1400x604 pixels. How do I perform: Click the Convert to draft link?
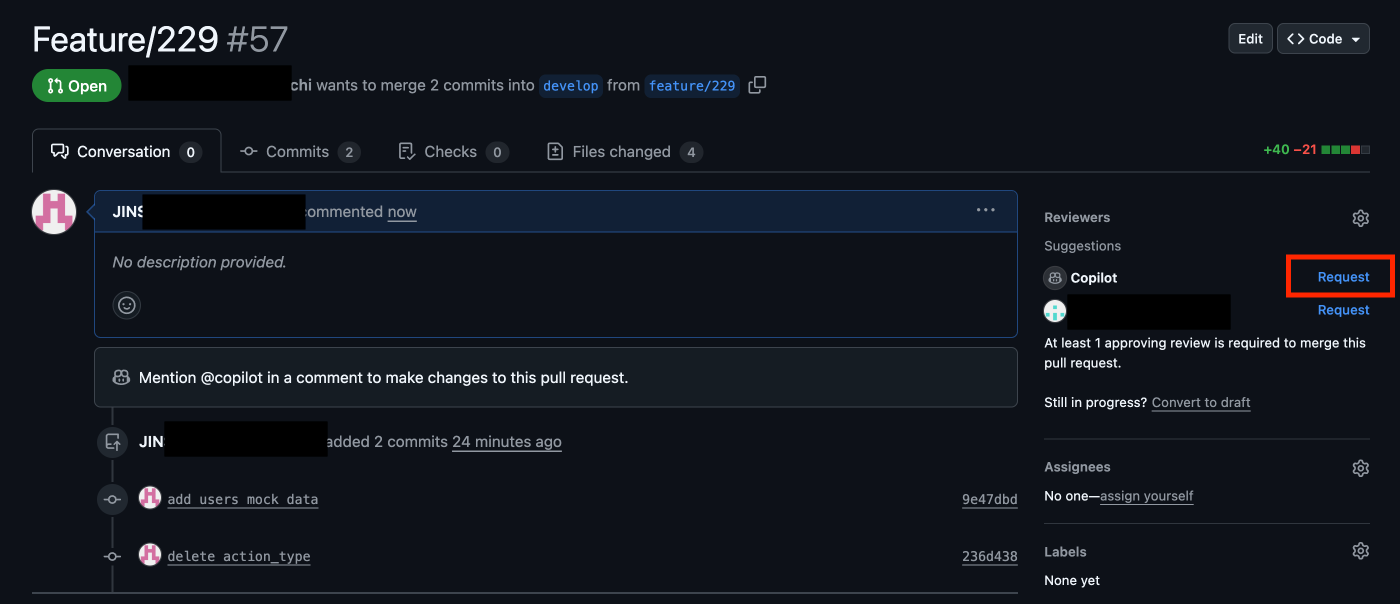pyautogui.click(x=1201, y=402)
